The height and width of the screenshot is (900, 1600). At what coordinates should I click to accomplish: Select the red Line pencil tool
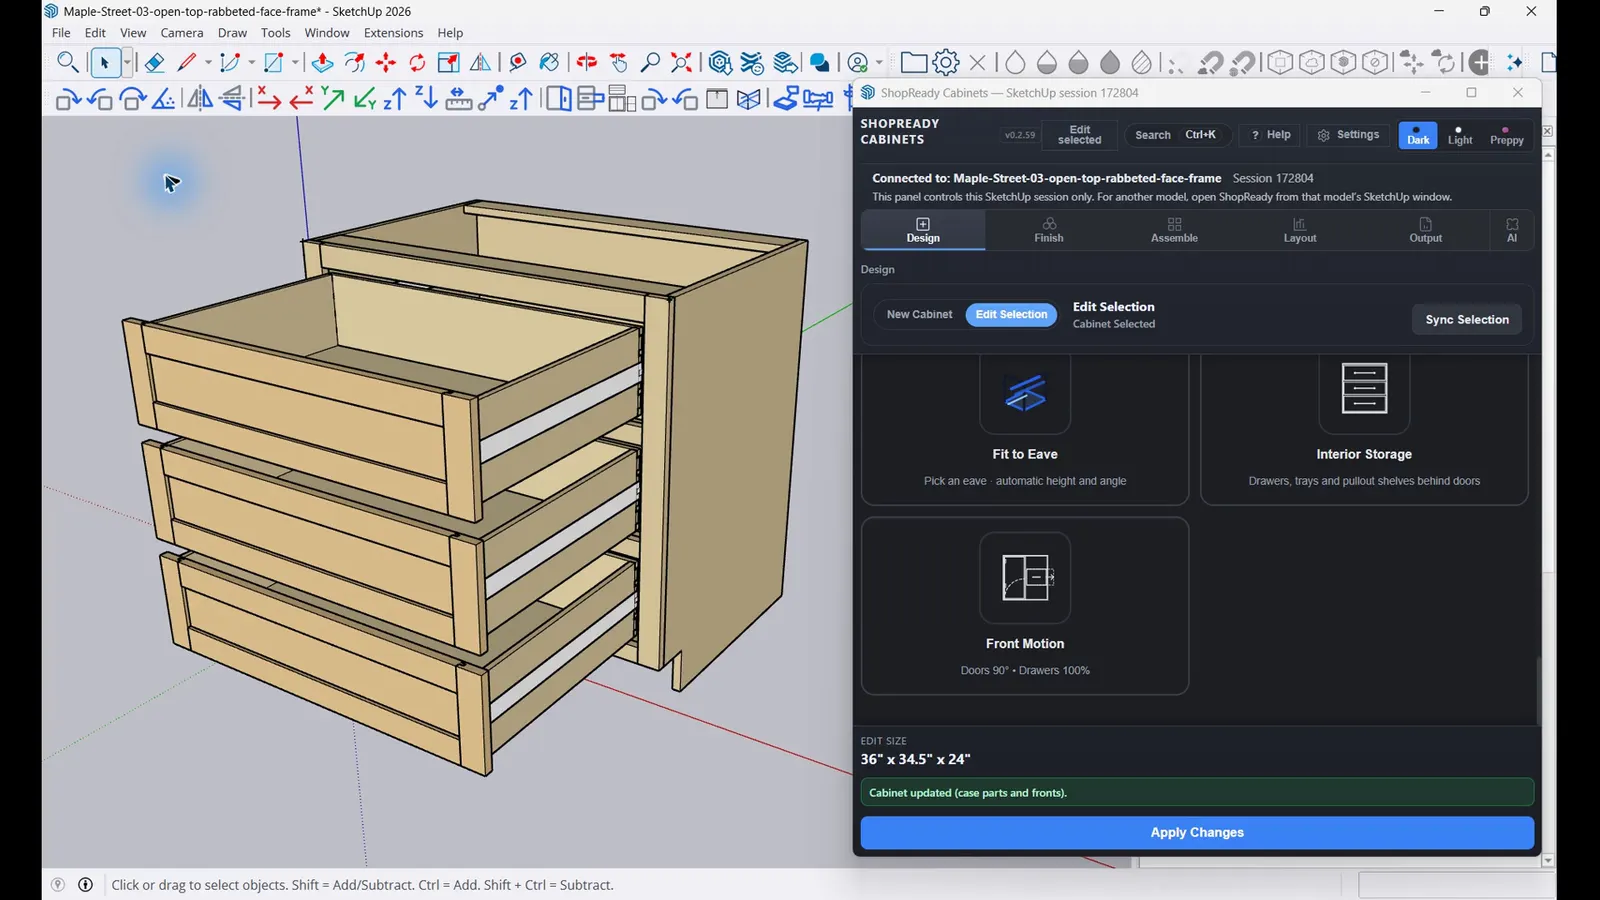coord(186,63)
